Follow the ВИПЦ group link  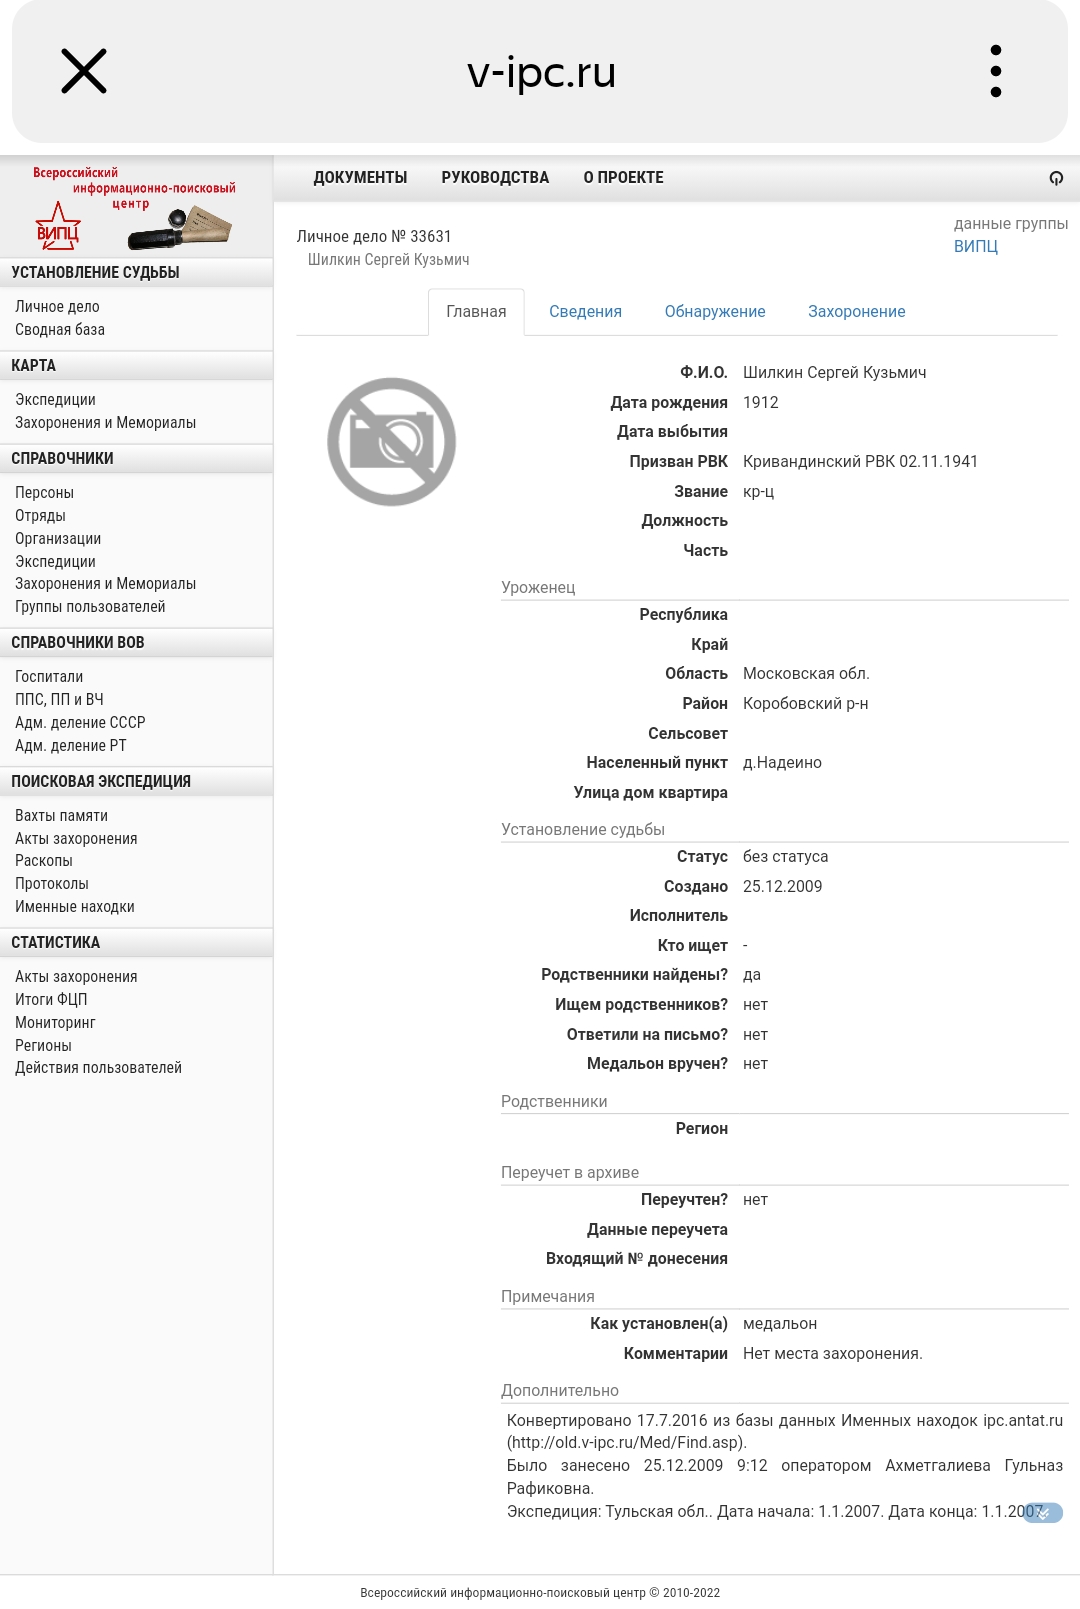pos(975,246)
